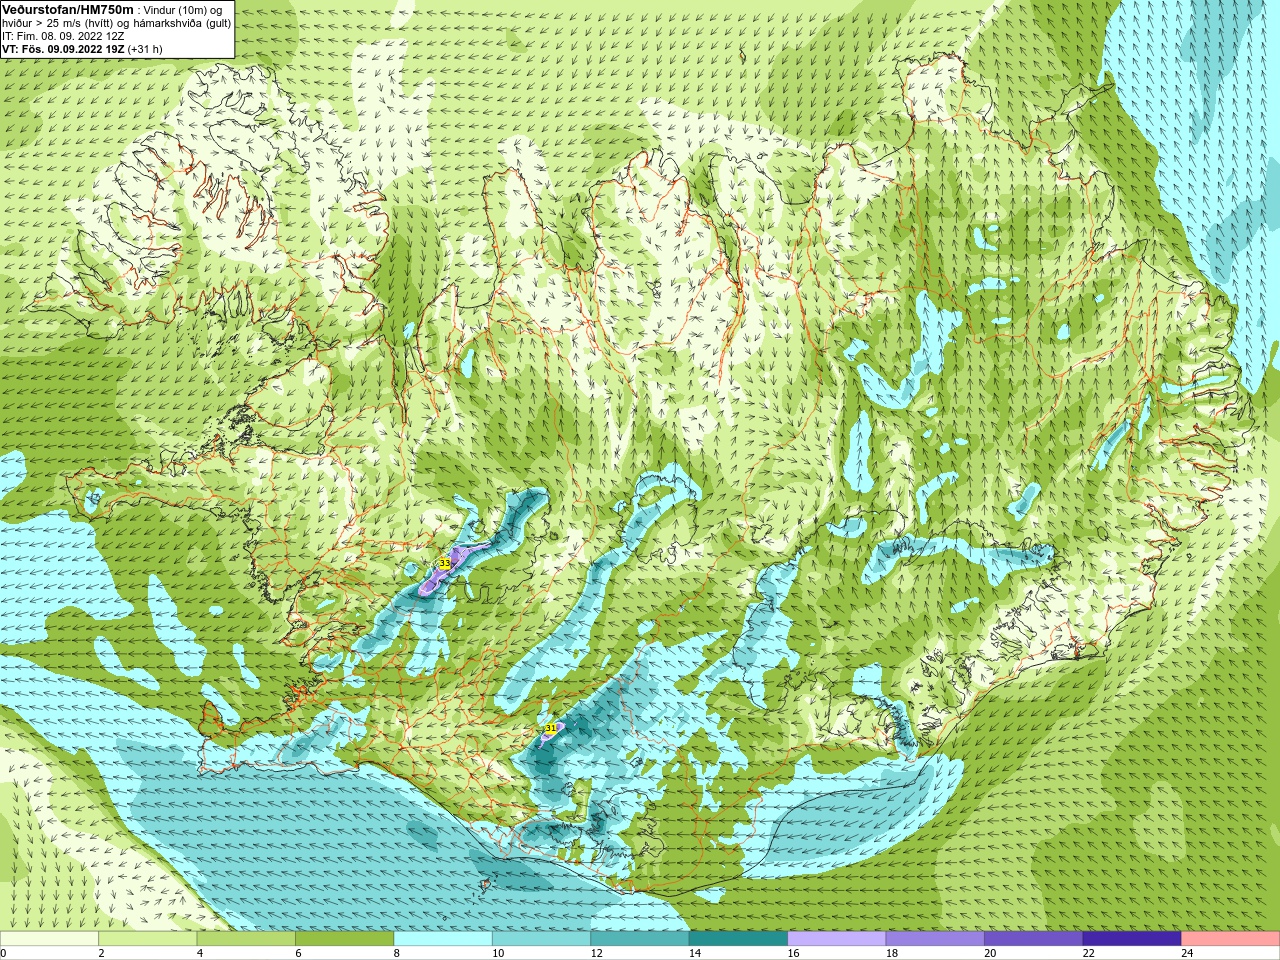Click the legend scale label '10'
1280x960 pixels.
click(498, 953)
